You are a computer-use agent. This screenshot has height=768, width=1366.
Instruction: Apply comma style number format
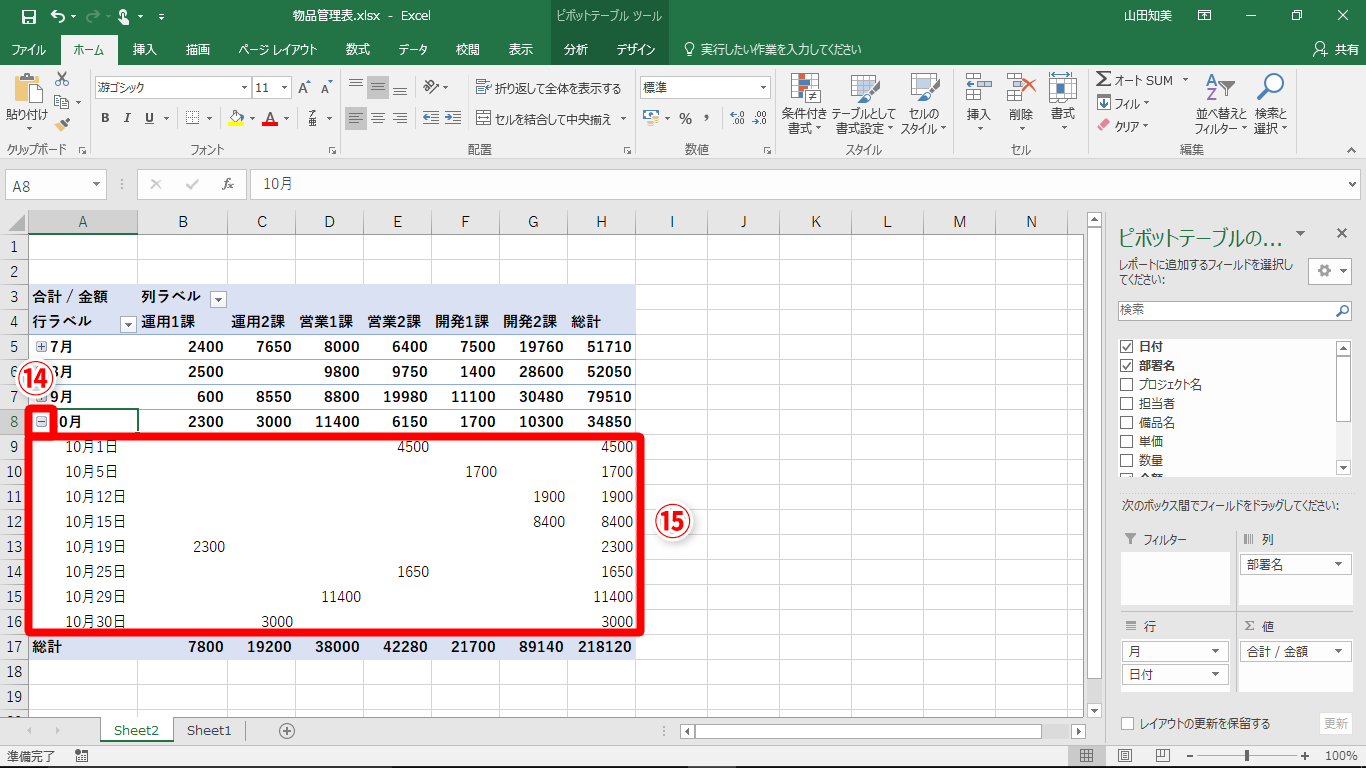pyautogui.click(x=707, y=118)
